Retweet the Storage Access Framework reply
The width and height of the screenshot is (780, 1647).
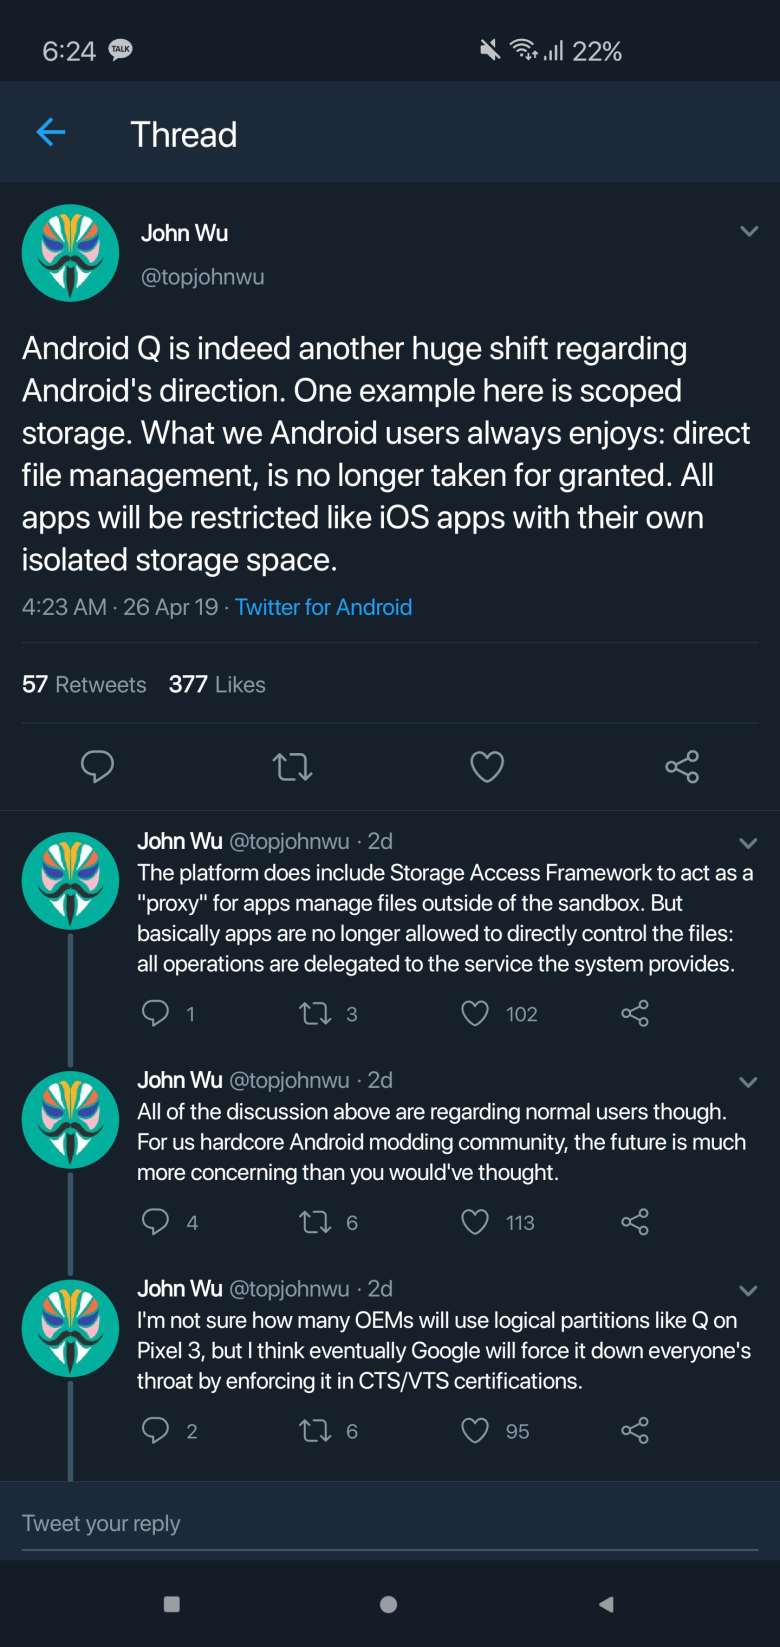tap(315, 1014)
